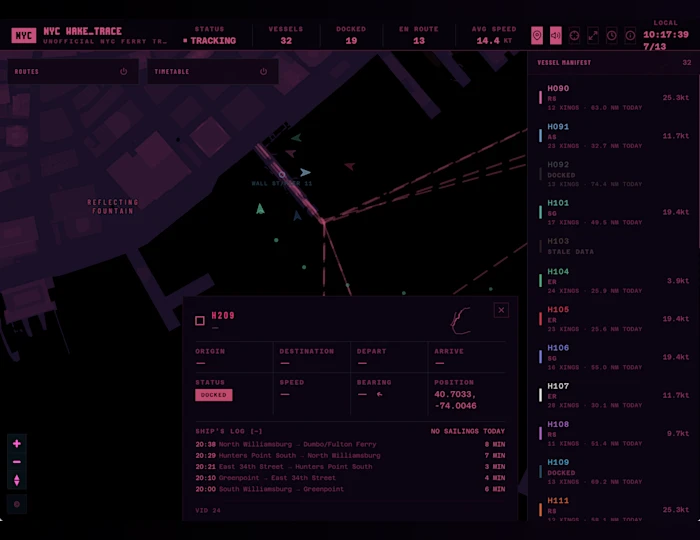This screenshot has height=540, width=700.
Task: Open the clock time icon
Action: click(x=612, y=35)
